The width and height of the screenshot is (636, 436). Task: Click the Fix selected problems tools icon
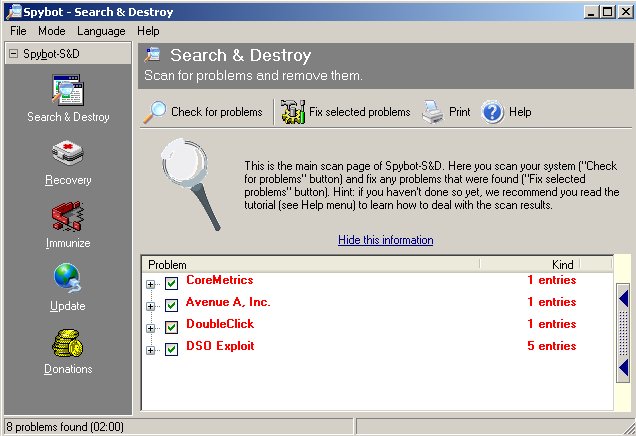[293, 112]
